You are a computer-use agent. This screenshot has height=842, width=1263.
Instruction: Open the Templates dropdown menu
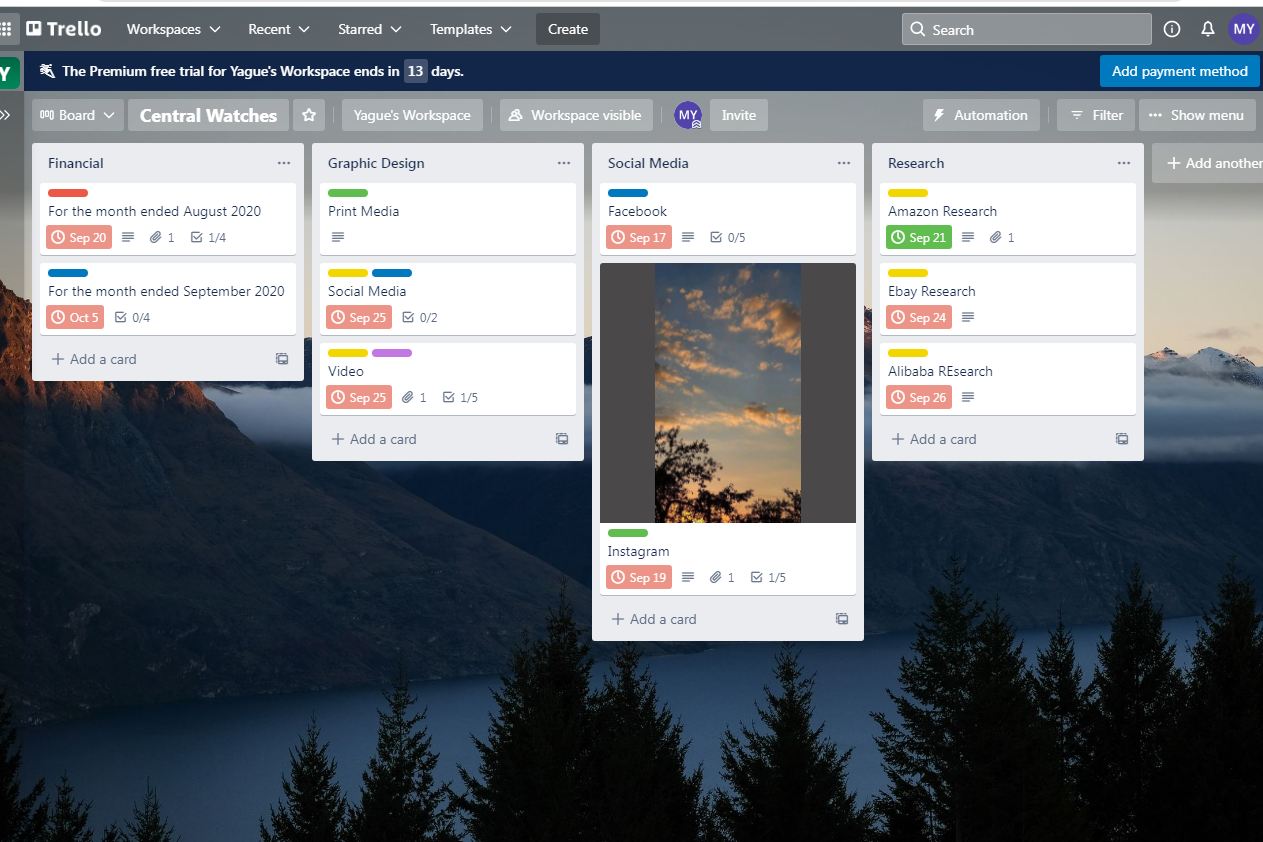470,29
